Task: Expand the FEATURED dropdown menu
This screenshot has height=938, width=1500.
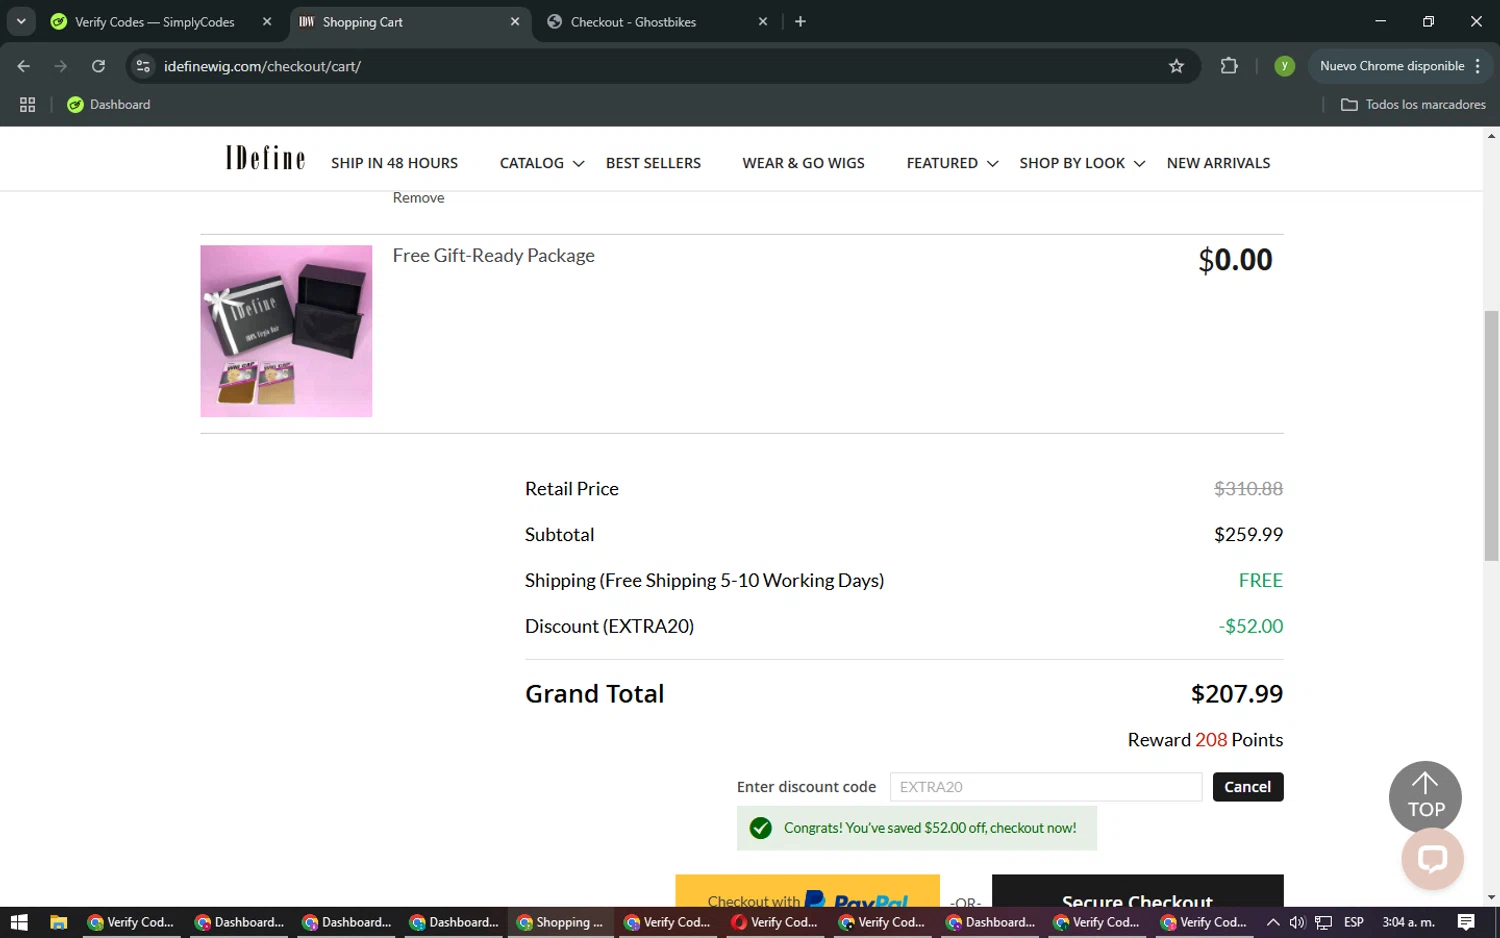Action: click(952, 163)
